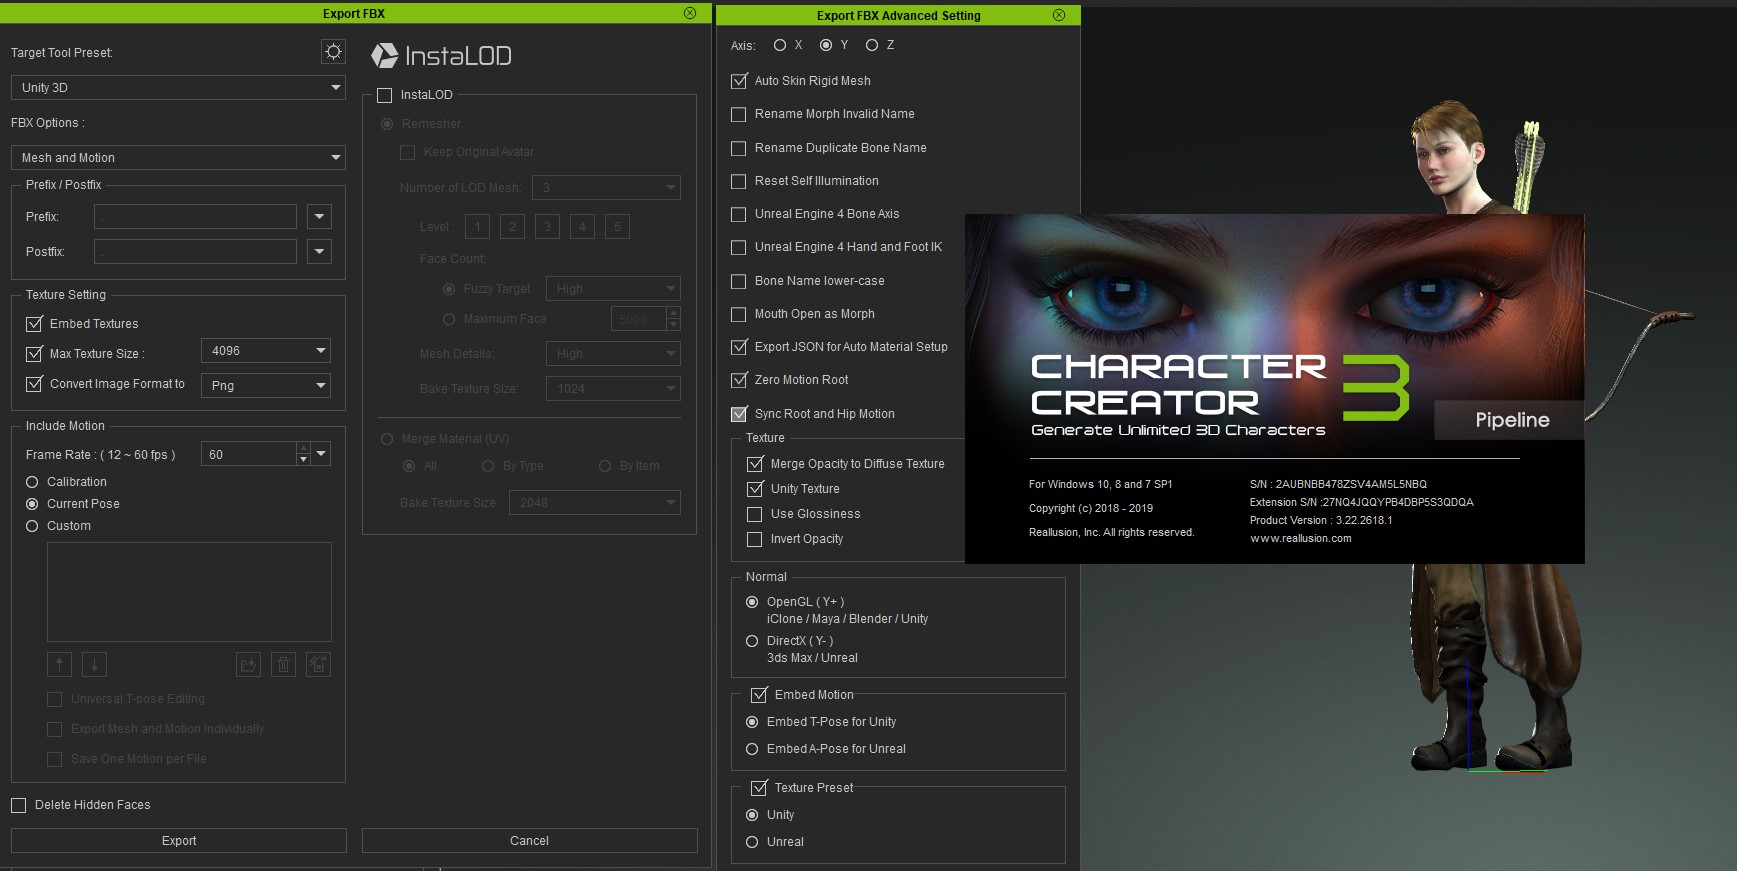
Task: Close Export FBX Advanced Setting panel
Action: pyautogui.click(x=1059, y=15)
